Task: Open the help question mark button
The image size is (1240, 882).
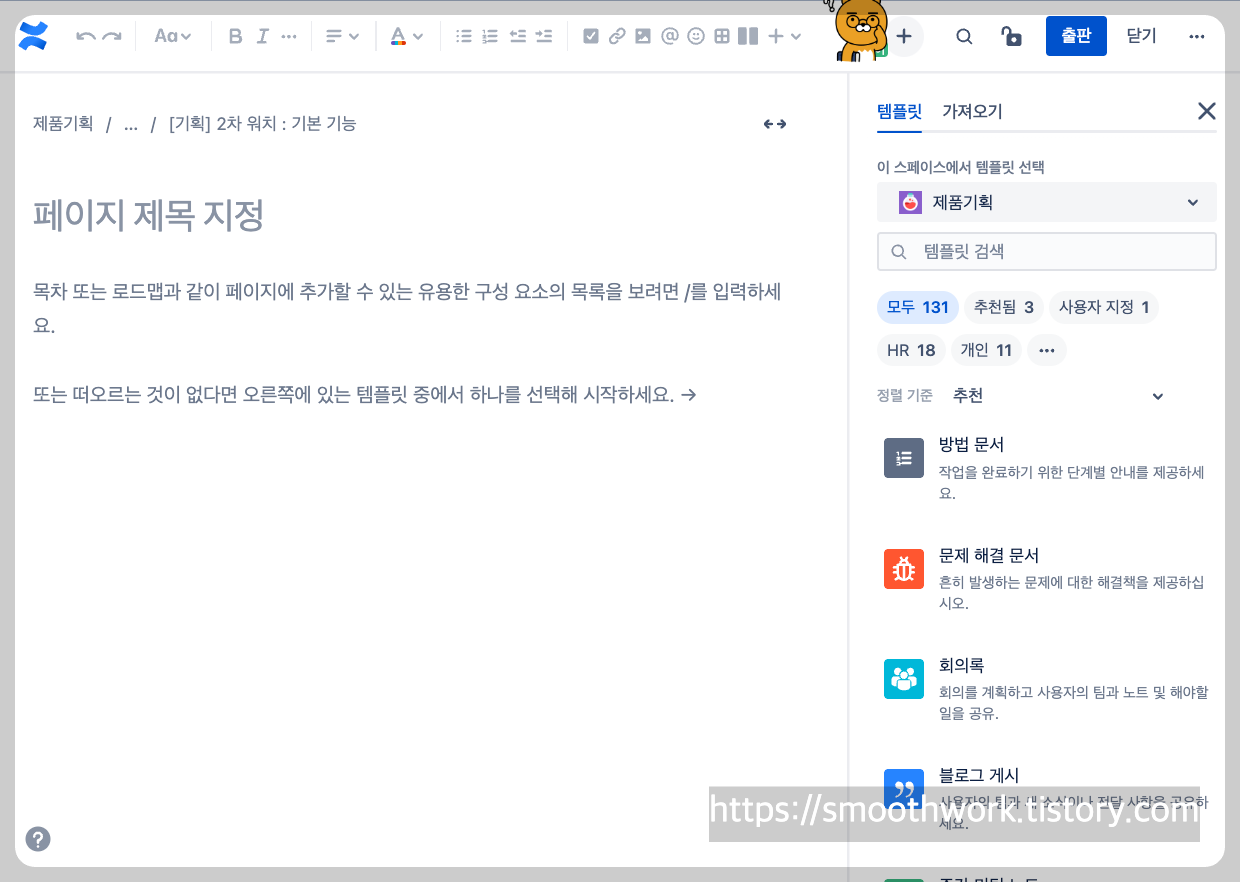Action: (x=38, y=839)
